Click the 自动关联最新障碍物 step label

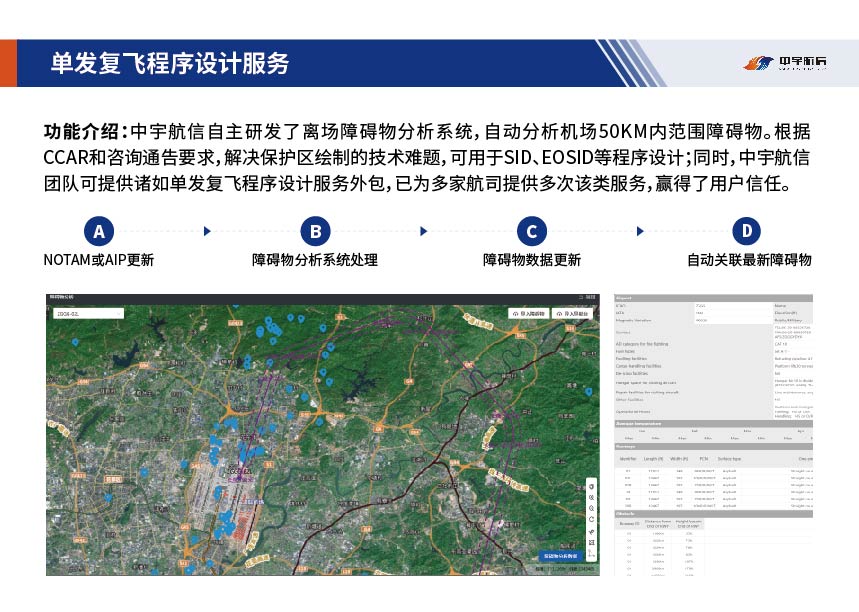click(x=749, y=260)
